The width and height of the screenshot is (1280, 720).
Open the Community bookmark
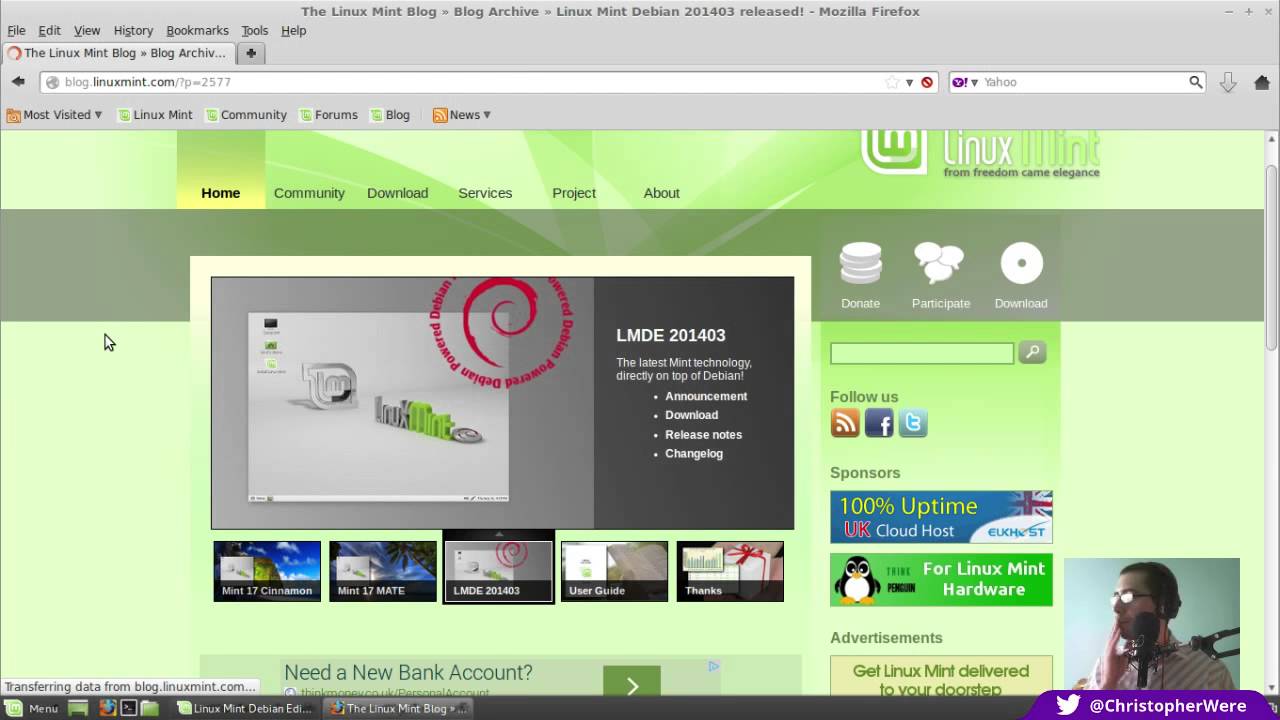coord(246,115)
